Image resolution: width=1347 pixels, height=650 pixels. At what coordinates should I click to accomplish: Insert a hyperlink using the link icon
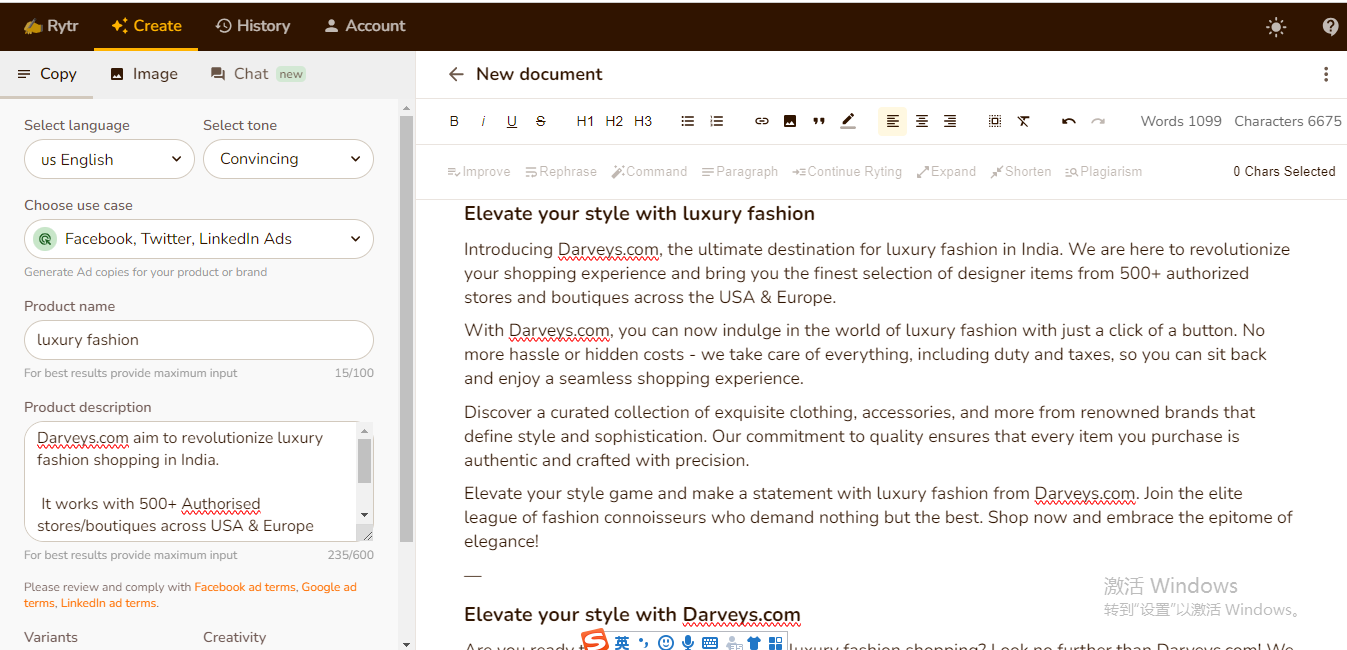pos(762,121)
